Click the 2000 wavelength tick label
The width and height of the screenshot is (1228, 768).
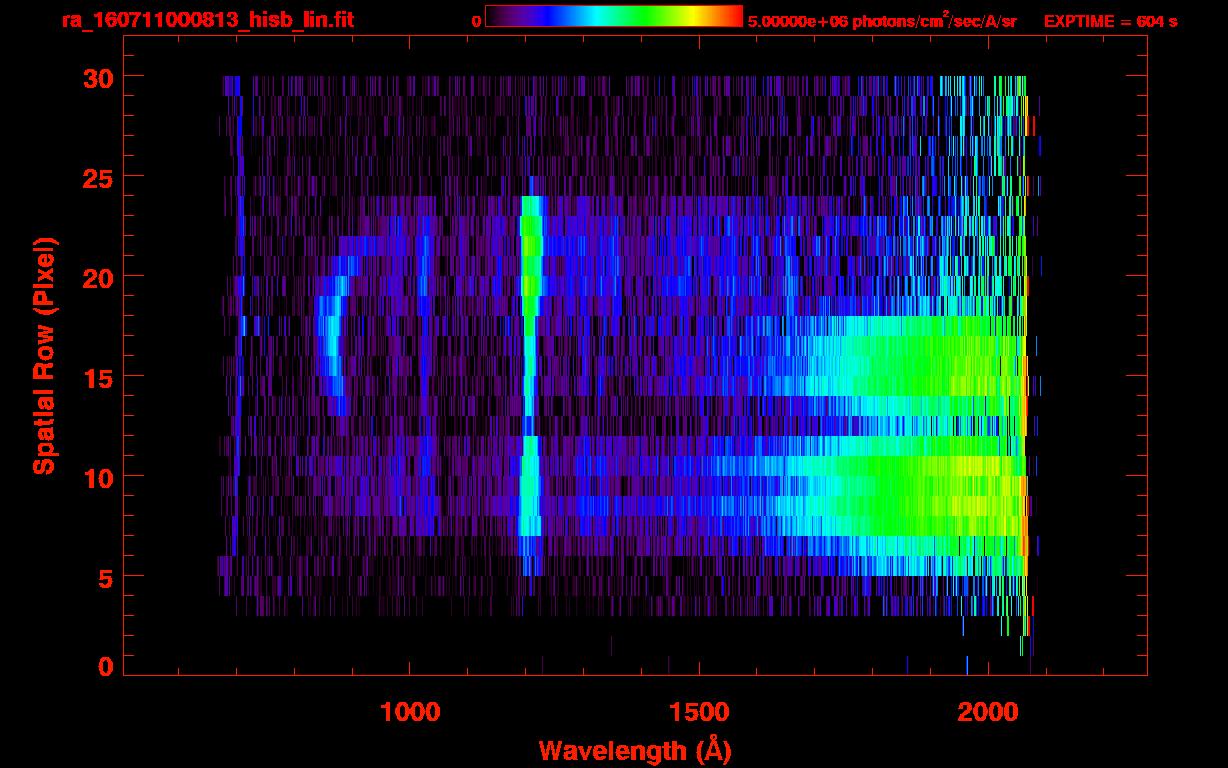point(987,712)
